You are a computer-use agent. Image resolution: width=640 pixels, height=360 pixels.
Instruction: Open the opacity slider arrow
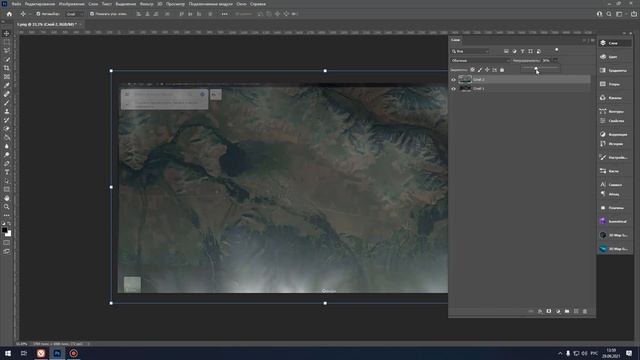click(555, 60)
